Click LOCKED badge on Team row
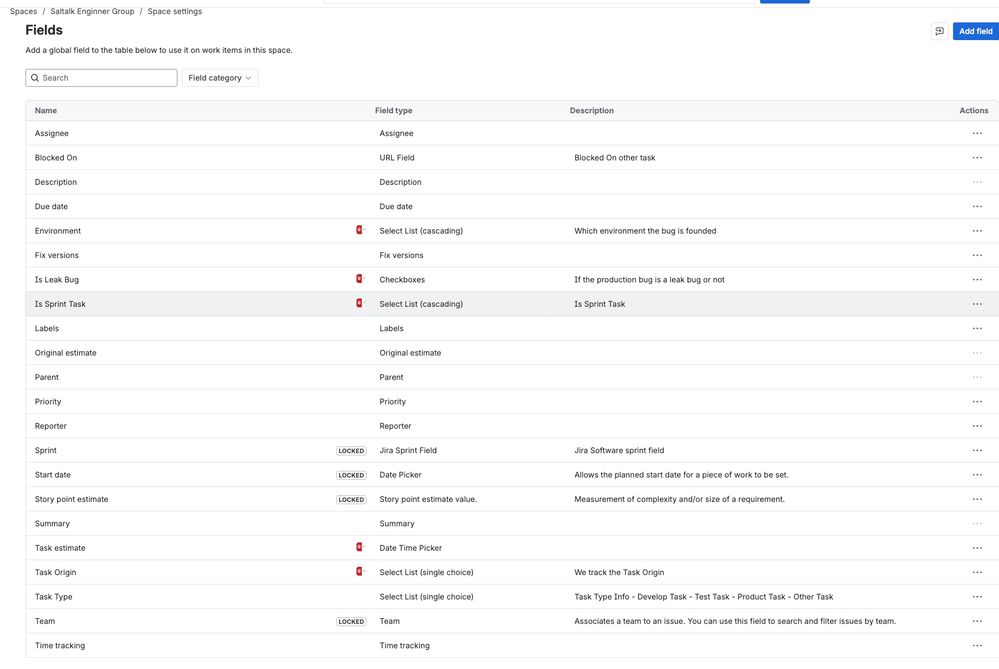Viewport: 999px width, 669px height. (351, 621)
